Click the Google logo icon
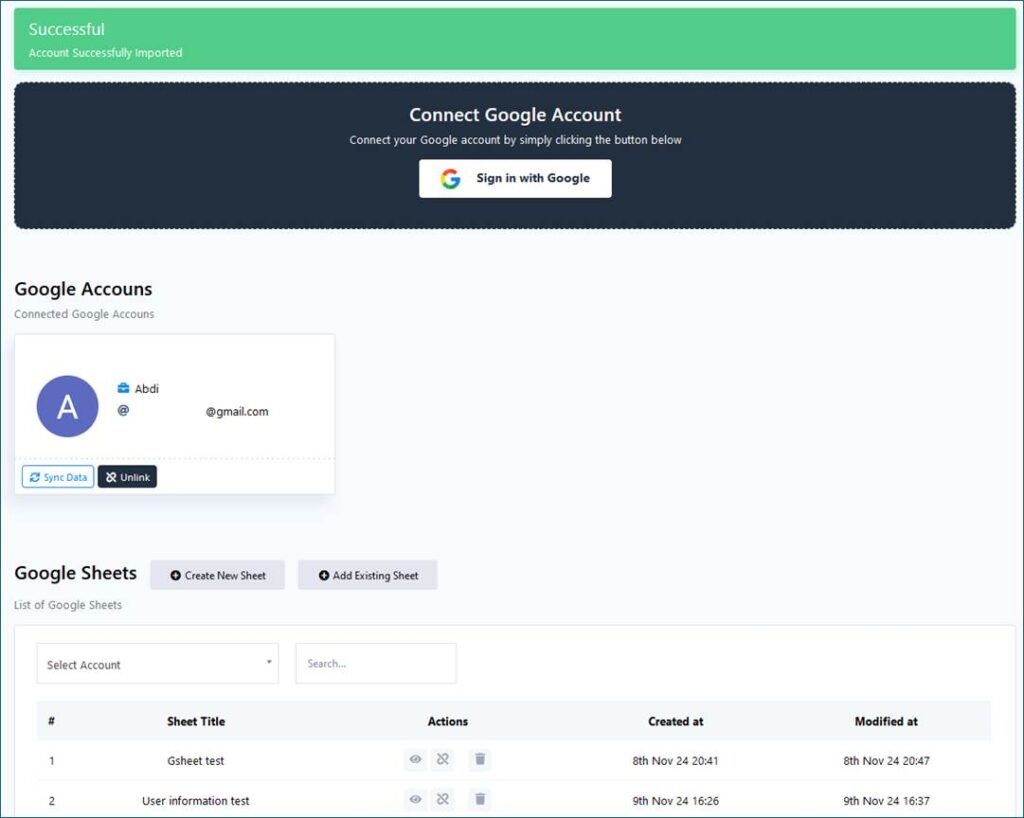Image resolution: width=1024 pixels, height=818 pixels. click(451, 179)
